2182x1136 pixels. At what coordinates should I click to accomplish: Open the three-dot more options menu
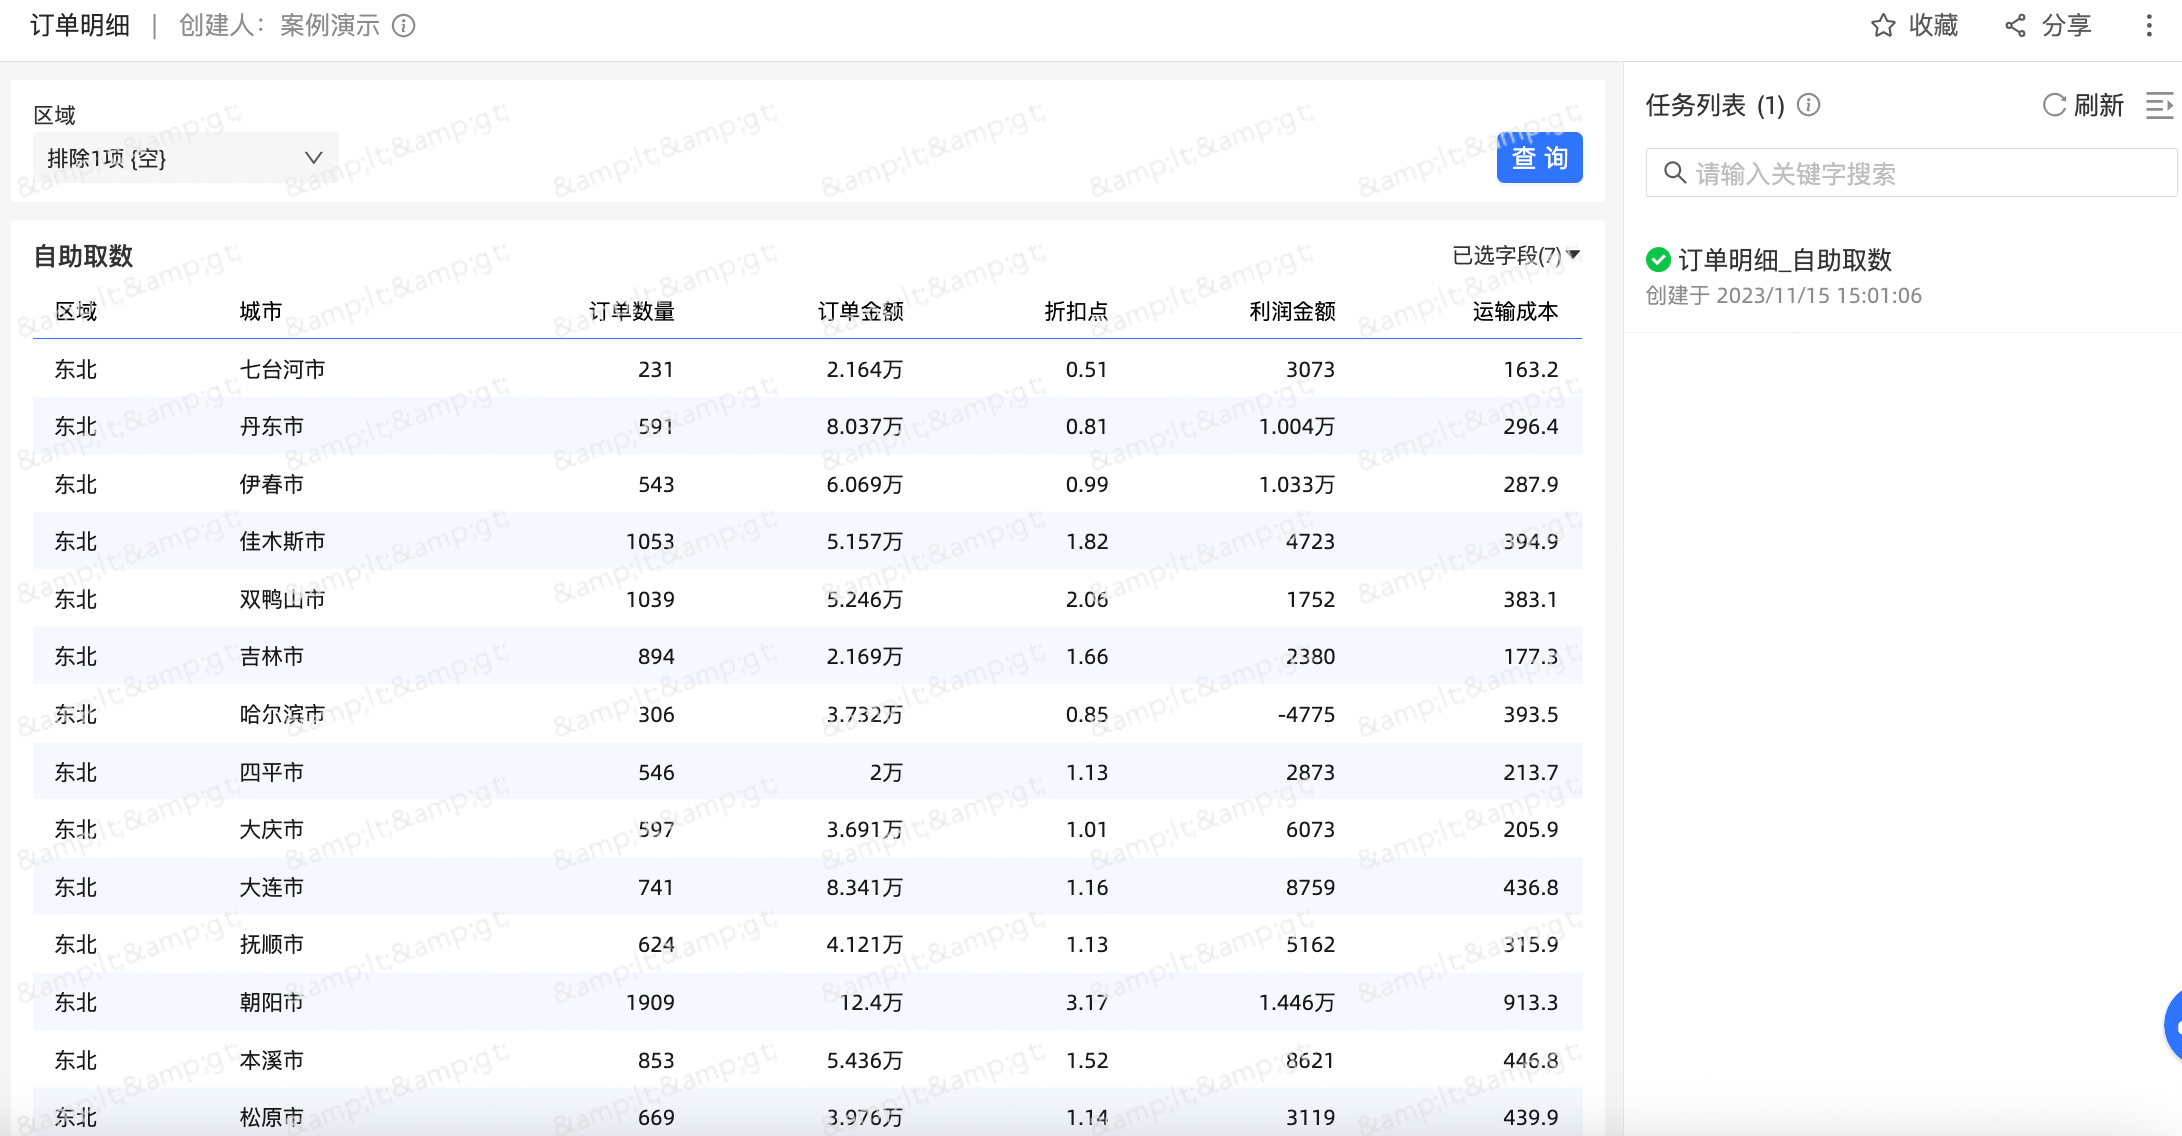tap(2148, 26)
